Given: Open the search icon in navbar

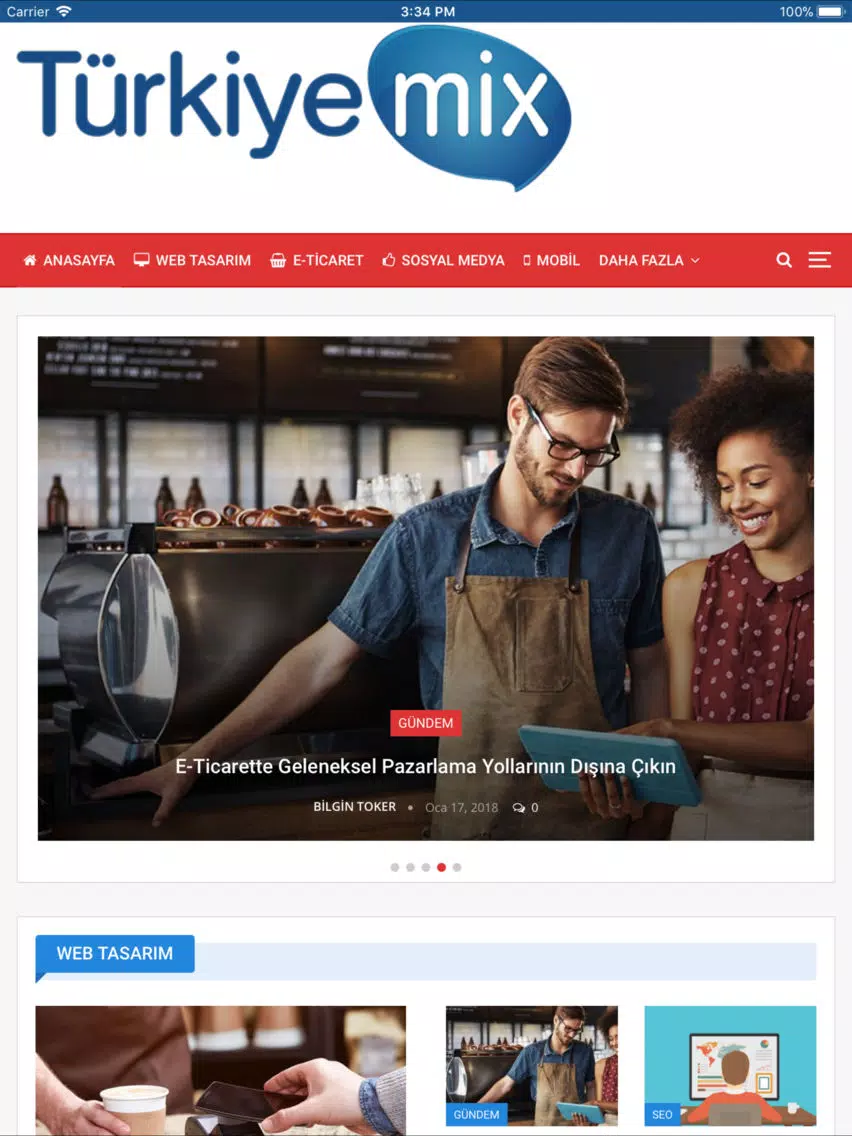Looking at the screenshot, I should (784, 260).
